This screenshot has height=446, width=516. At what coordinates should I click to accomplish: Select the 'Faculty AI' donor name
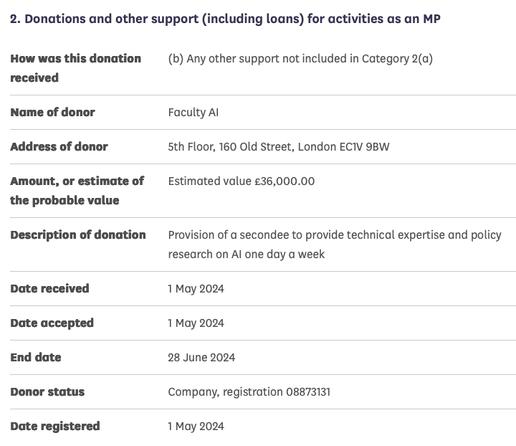[193, 113]
